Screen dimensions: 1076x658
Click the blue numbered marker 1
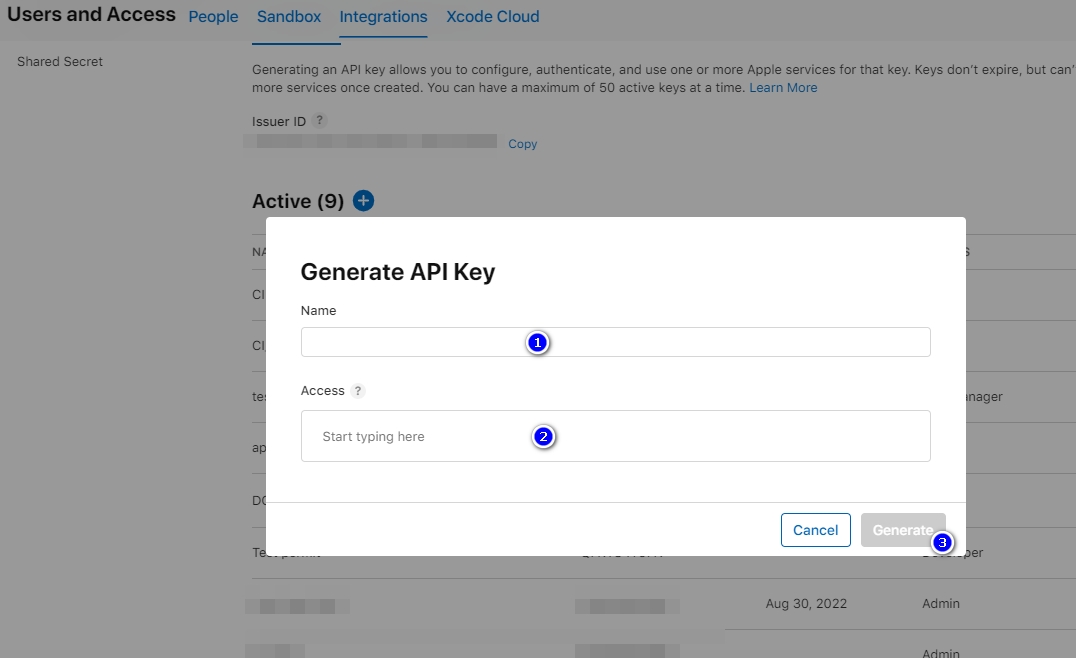coord(537,343)
